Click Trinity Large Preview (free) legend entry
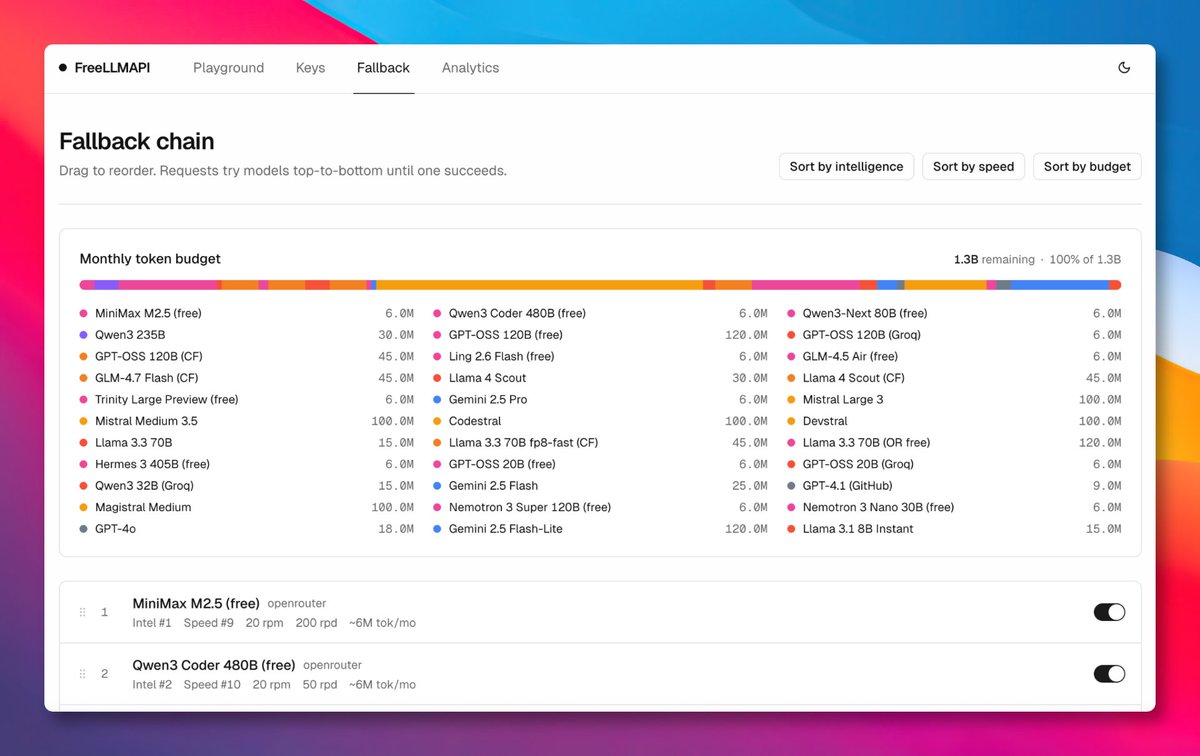This screenshot has width=1200, height=756. pyautogui.click(x=167, y=400)
